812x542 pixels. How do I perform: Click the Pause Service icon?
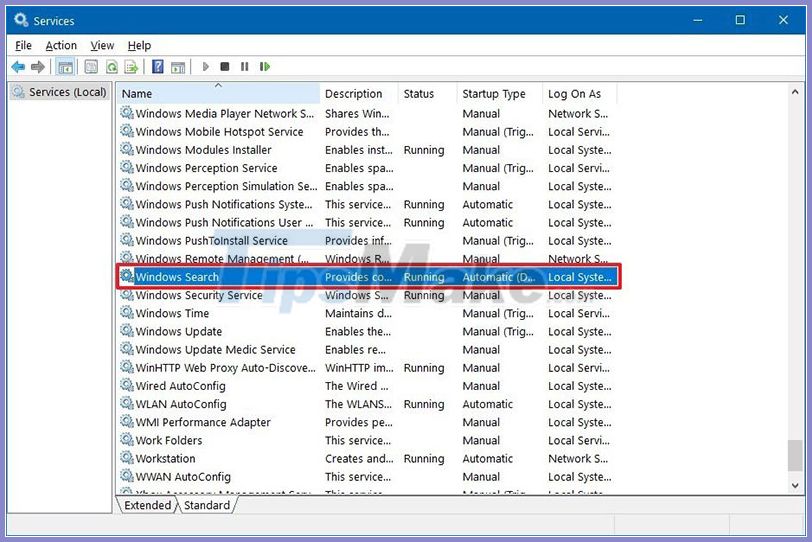pyautogui.click(x=244, y=67)
